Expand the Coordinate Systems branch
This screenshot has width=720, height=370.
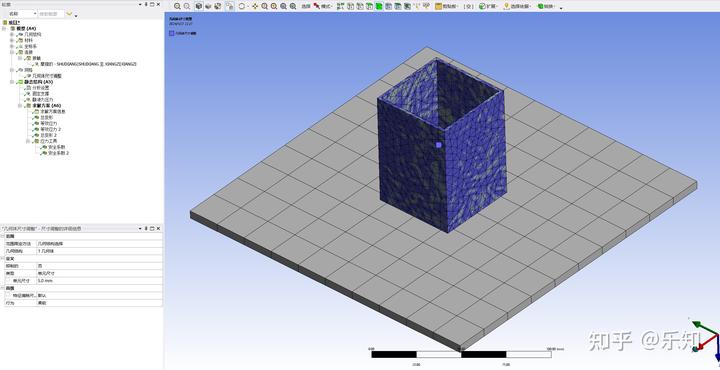12,46
